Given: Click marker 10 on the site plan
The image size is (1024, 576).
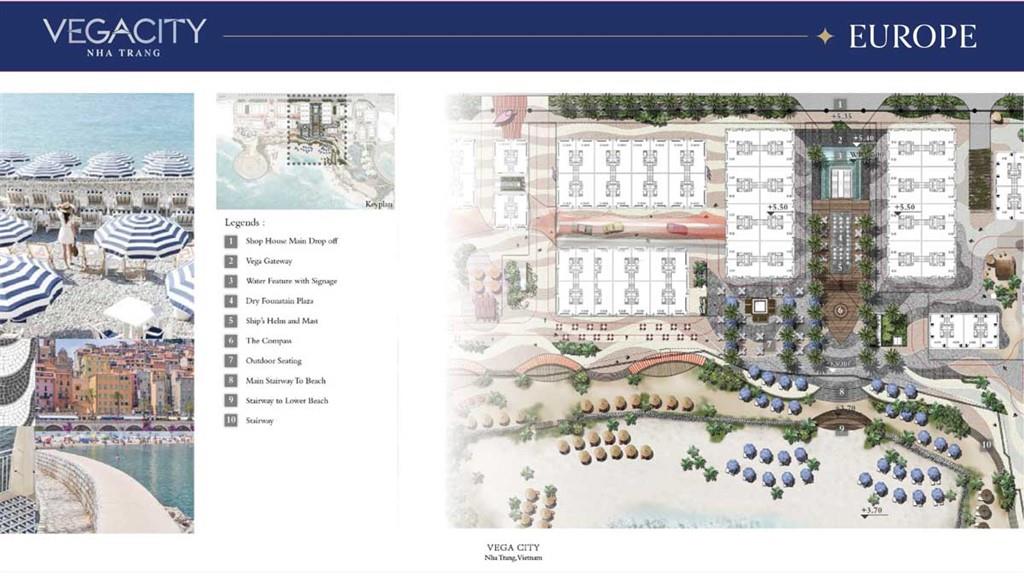Looking at the screenshot, I should 986,444.
